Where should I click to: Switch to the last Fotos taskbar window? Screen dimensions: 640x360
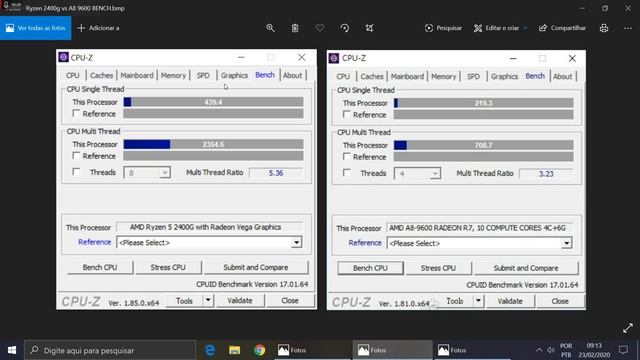(x=471, y=350)
